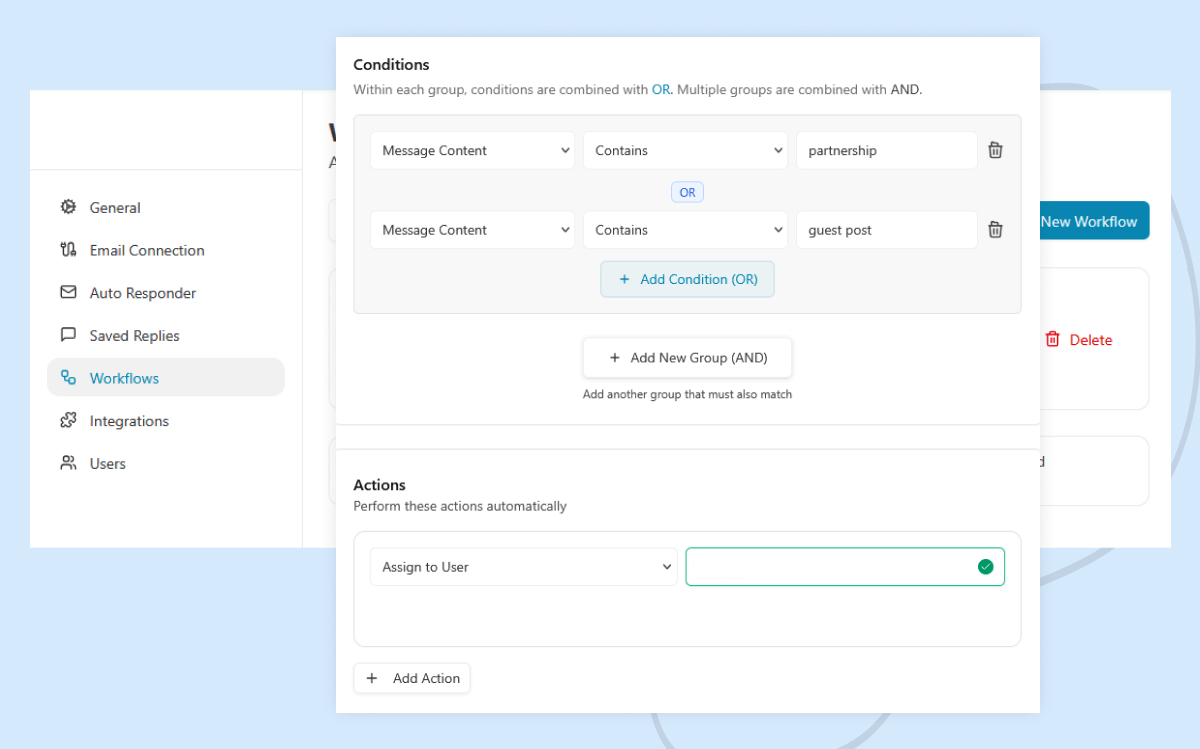Click the red trash icon beside Delete
This screenshot has width=1200, height=749.
(1052, 340)
